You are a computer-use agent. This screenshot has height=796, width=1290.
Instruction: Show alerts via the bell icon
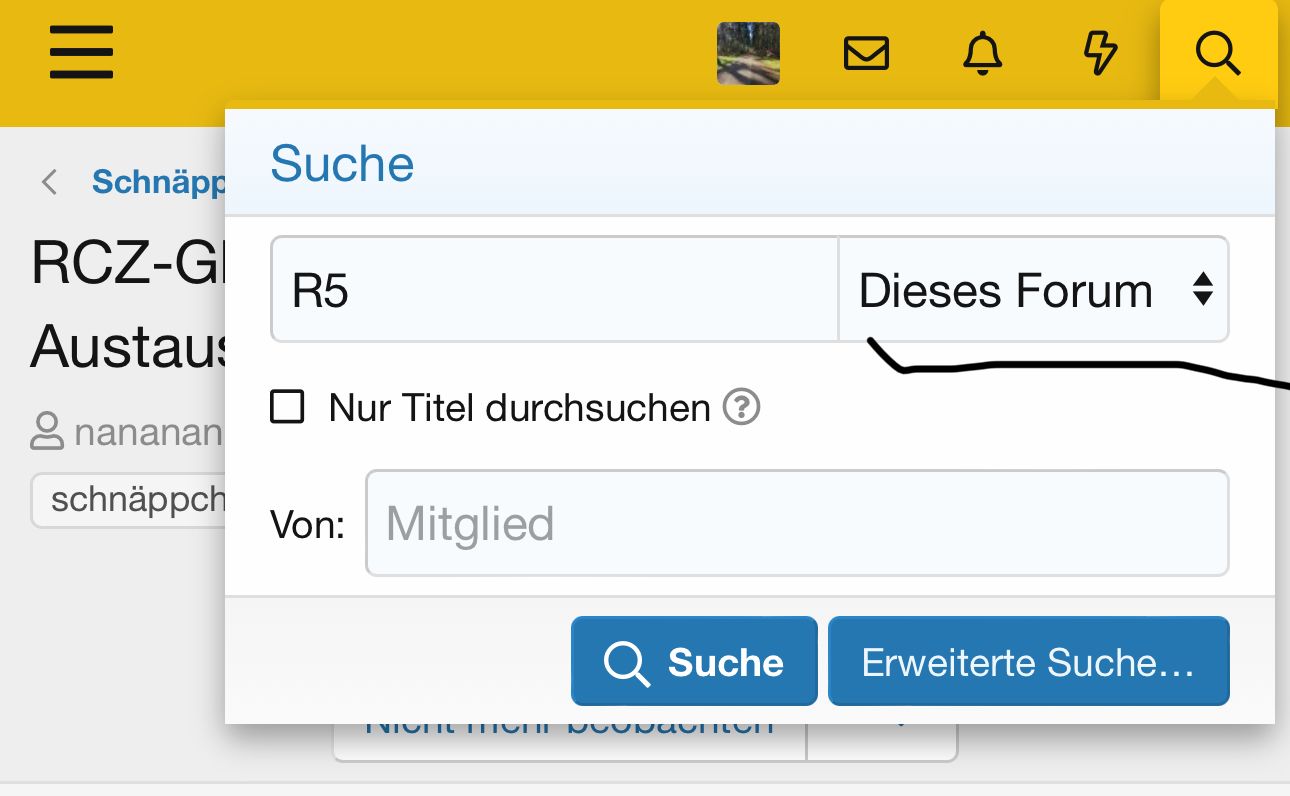pyautogui.click(x=983, y=53)
